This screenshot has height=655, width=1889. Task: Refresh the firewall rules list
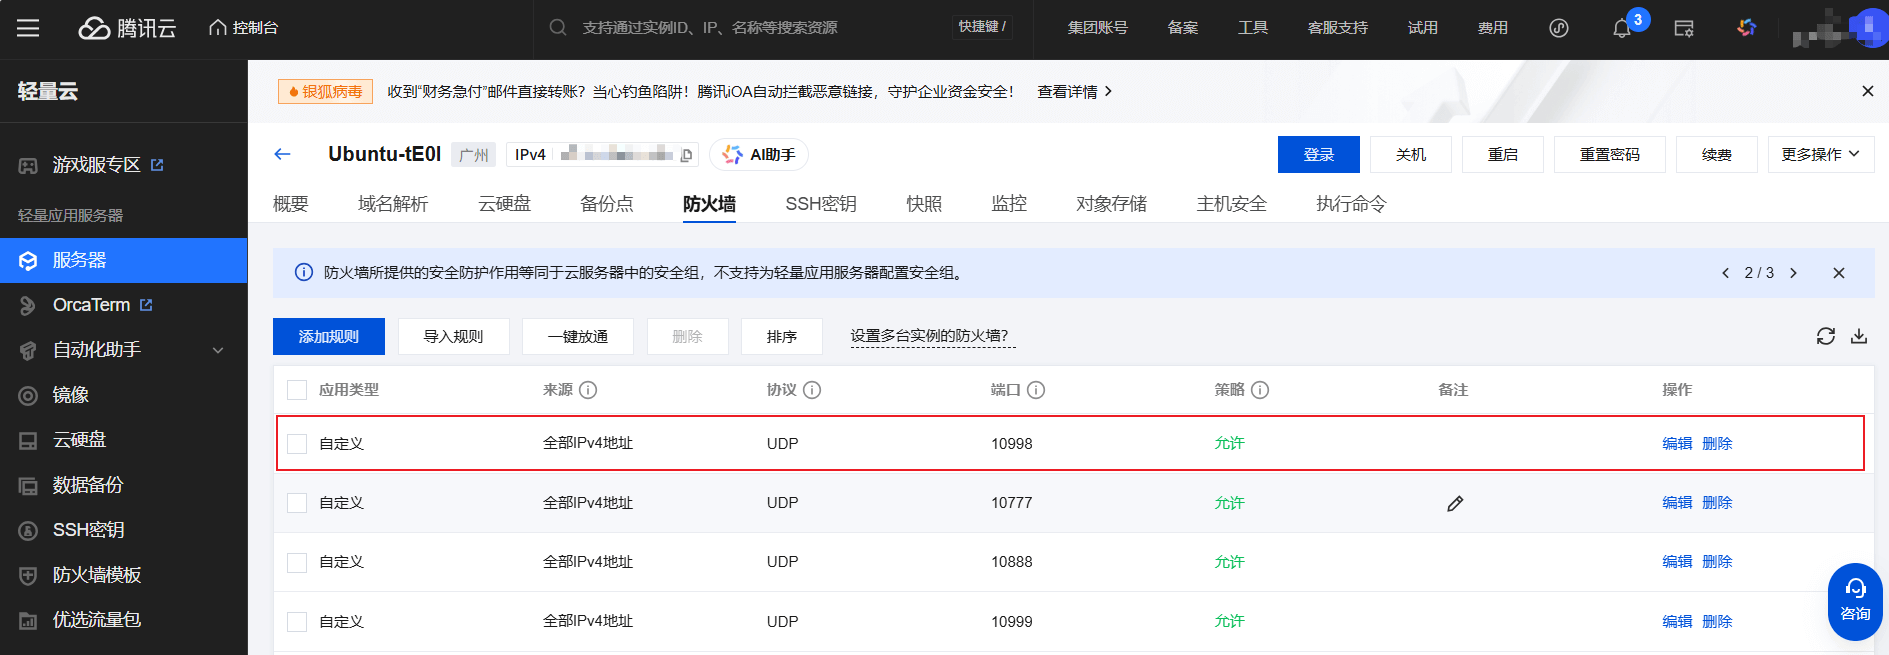(x=1826, y=336)
